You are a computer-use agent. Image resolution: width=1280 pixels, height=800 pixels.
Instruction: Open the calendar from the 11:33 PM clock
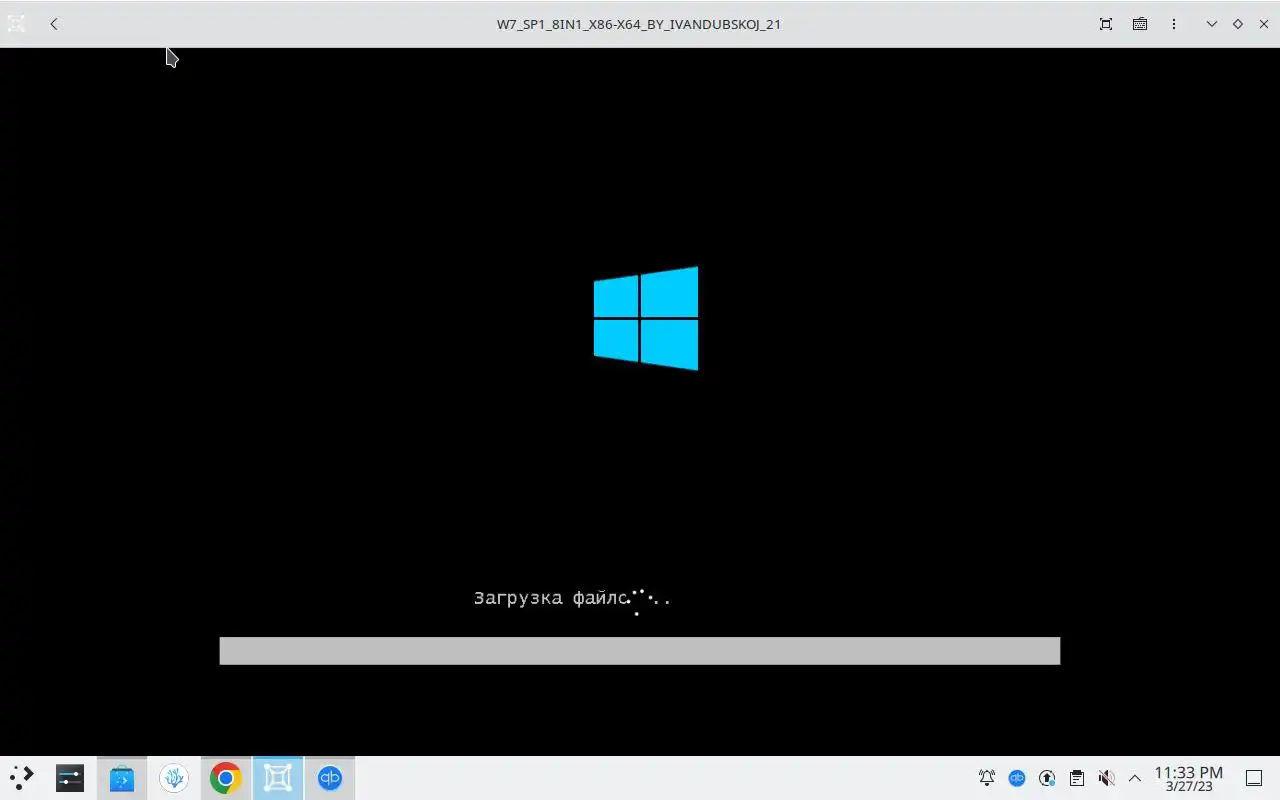pos(1189,778)
